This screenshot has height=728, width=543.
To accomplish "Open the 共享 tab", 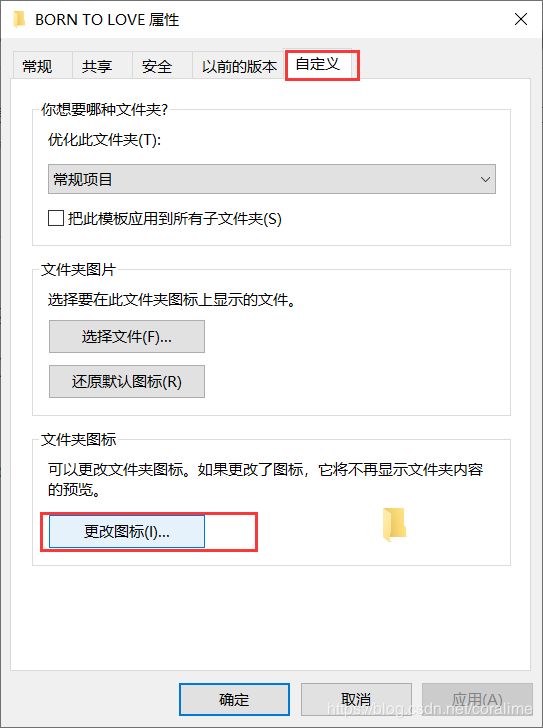I will pyautogui.click(x=97, y=66).
